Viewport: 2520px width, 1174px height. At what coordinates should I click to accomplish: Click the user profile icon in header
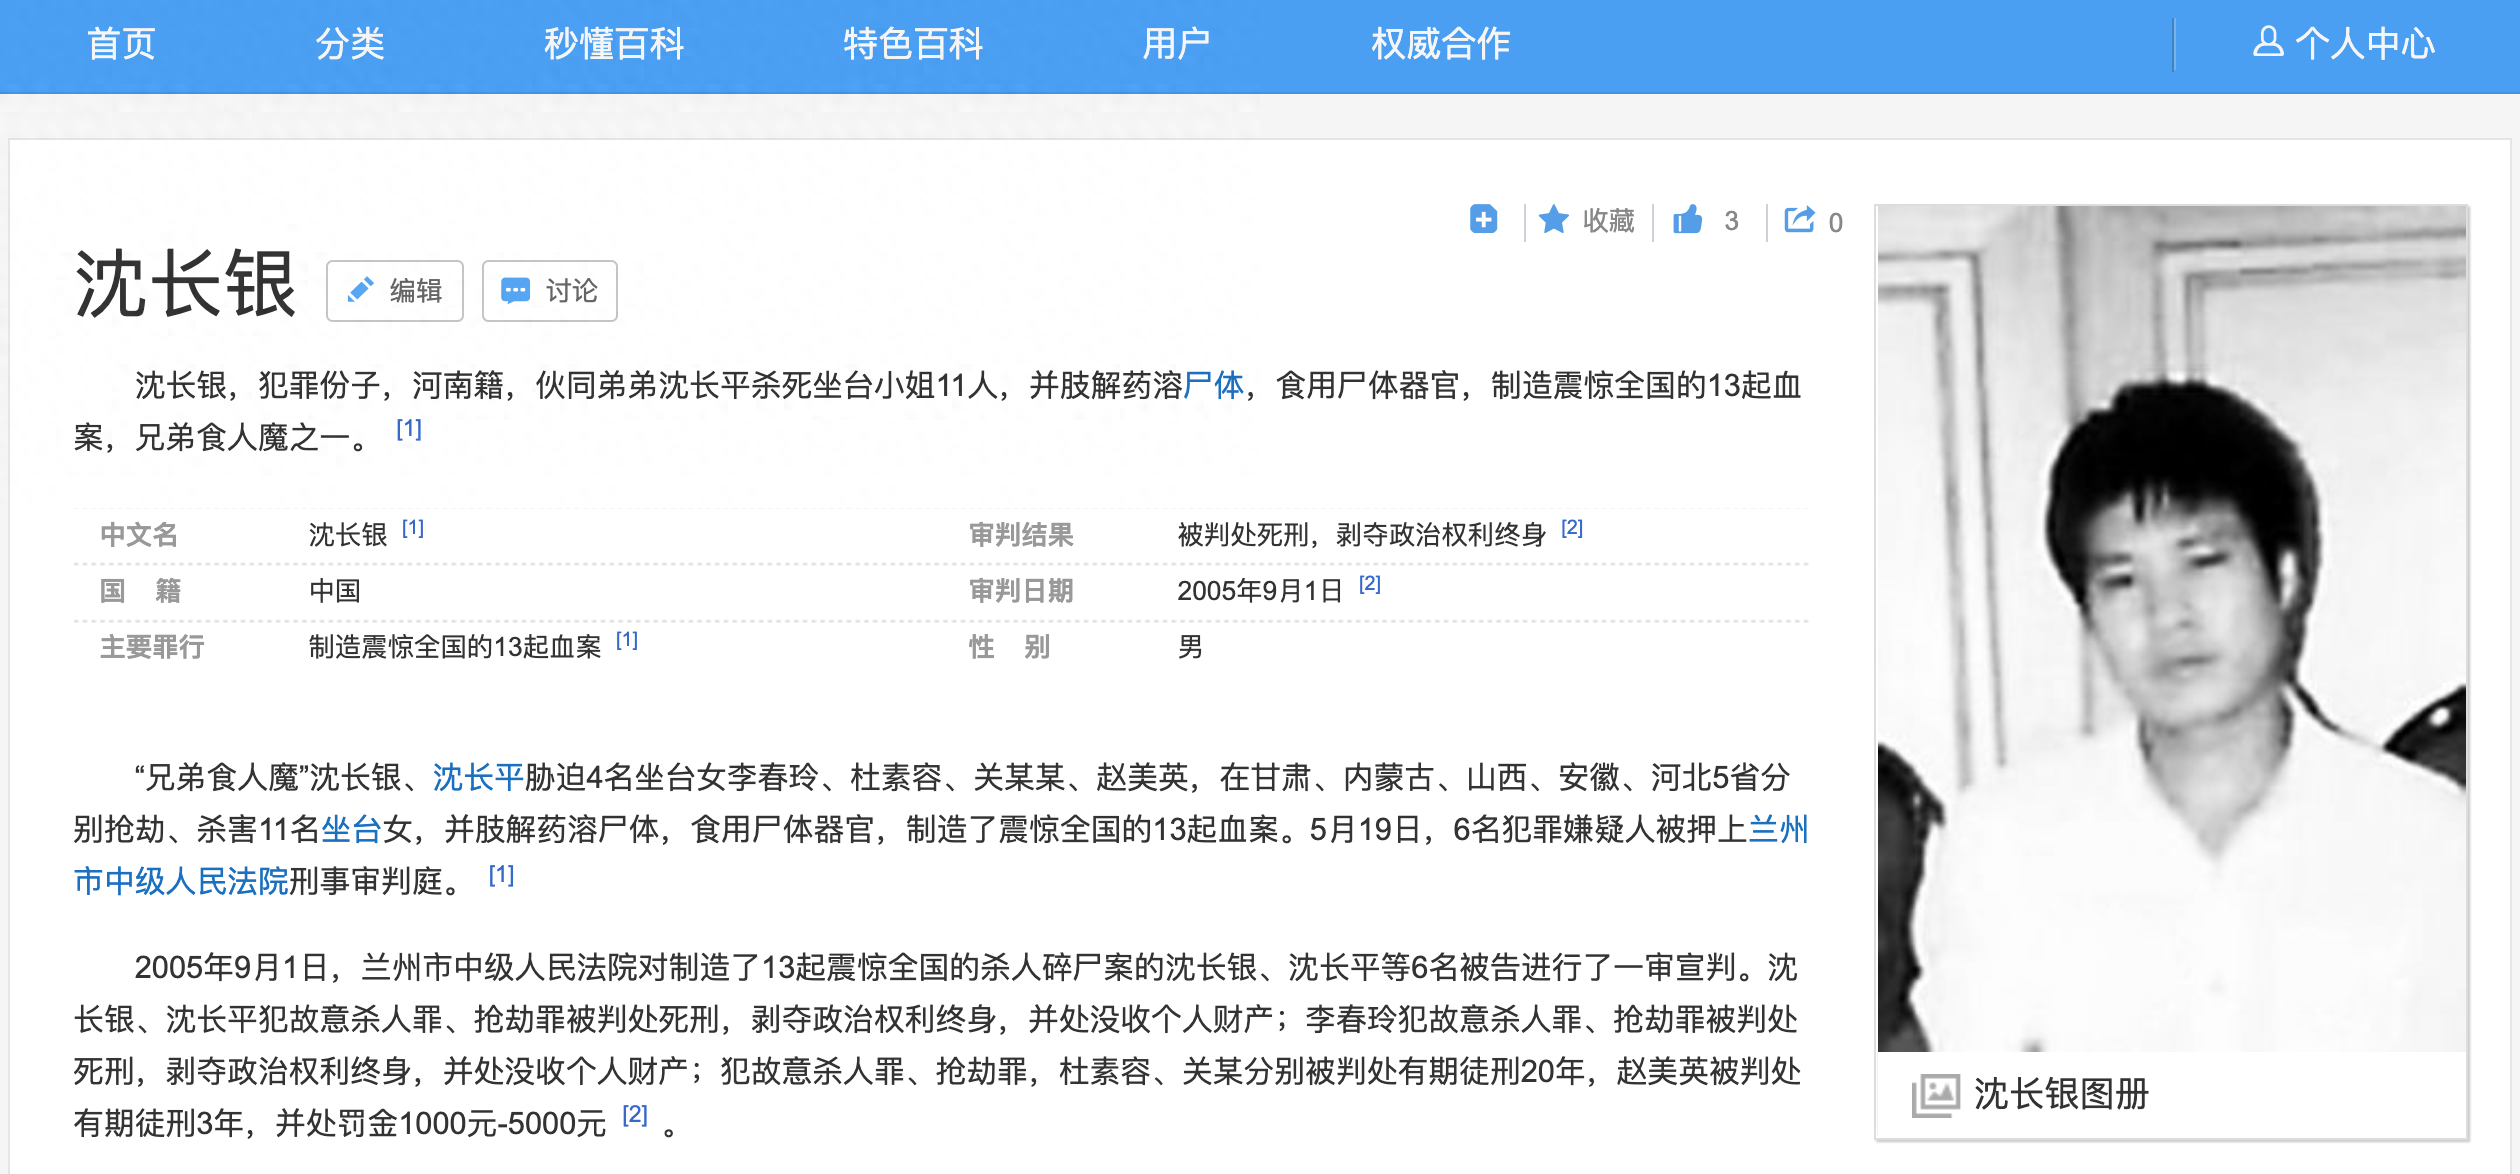click(x=2267, y=43)
